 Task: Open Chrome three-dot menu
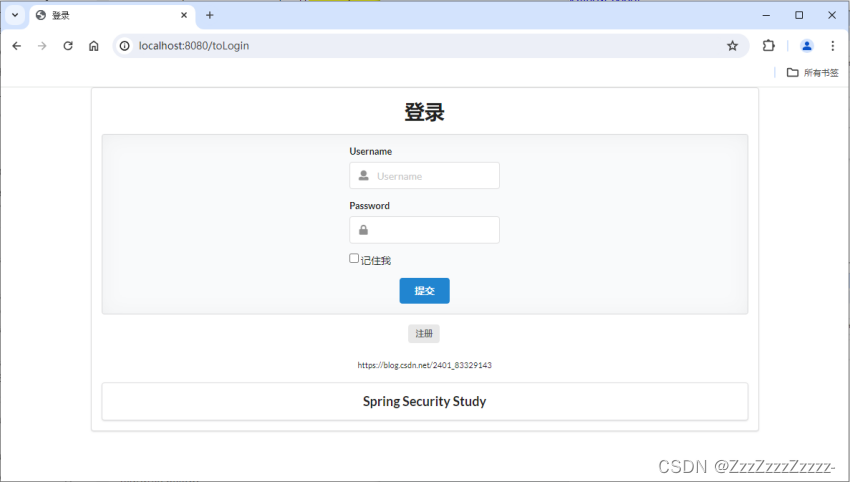833,46
